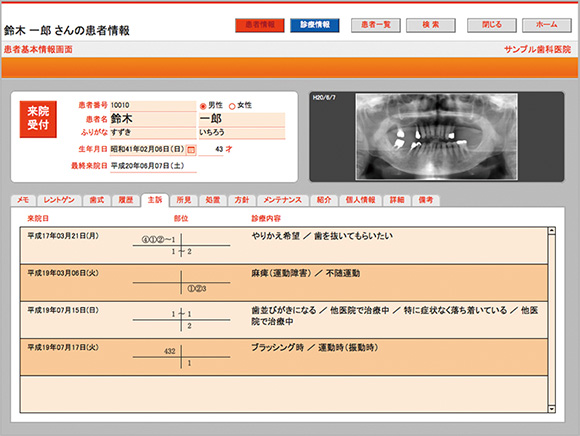Click the red 来院受付 reception button
The image size is (580, 436).
(x=38, y=119)
